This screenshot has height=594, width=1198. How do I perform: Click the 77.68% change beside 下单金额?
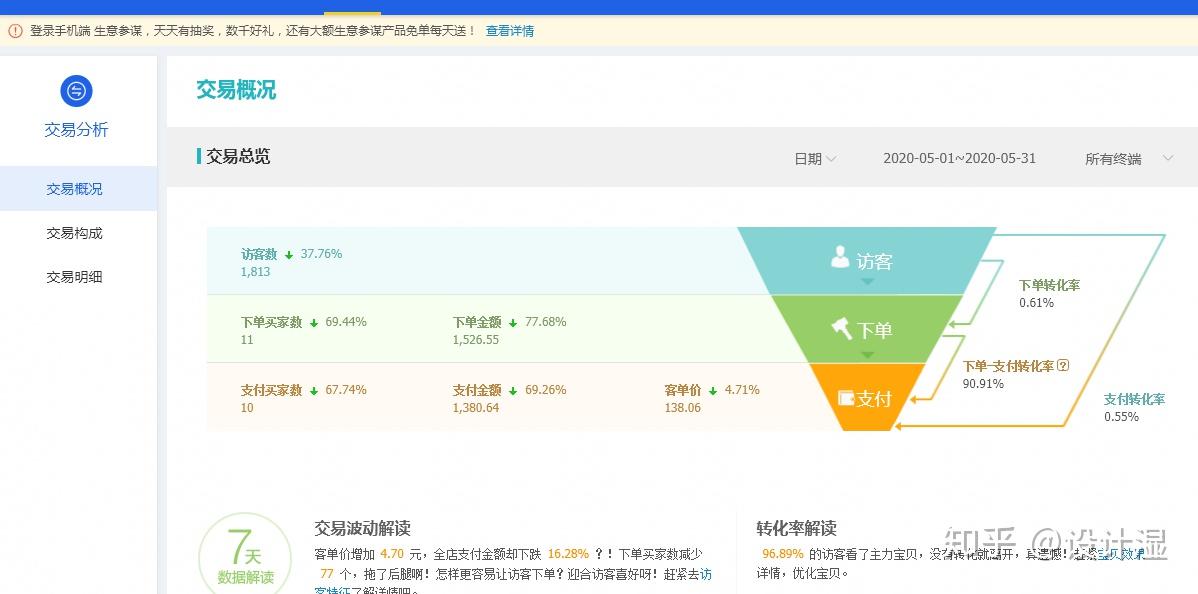(546, 322)
